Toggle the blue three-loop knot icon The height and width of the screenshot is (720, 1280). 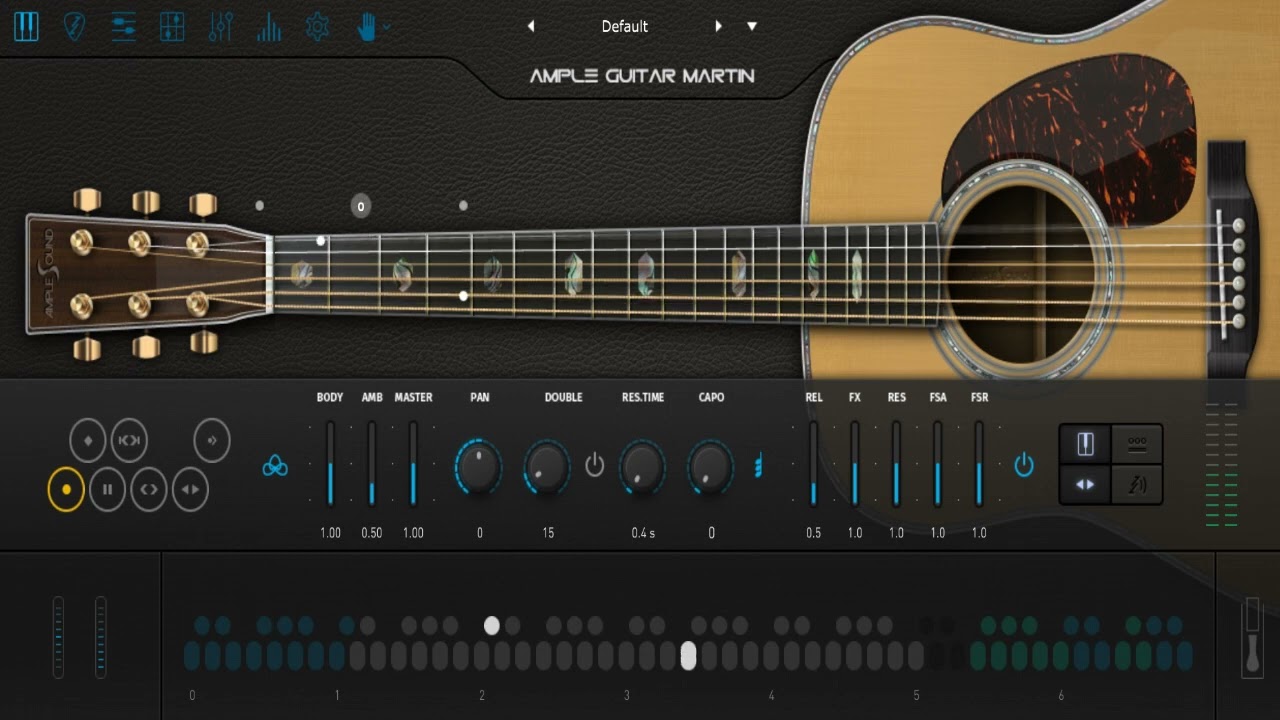pos(275,466)
